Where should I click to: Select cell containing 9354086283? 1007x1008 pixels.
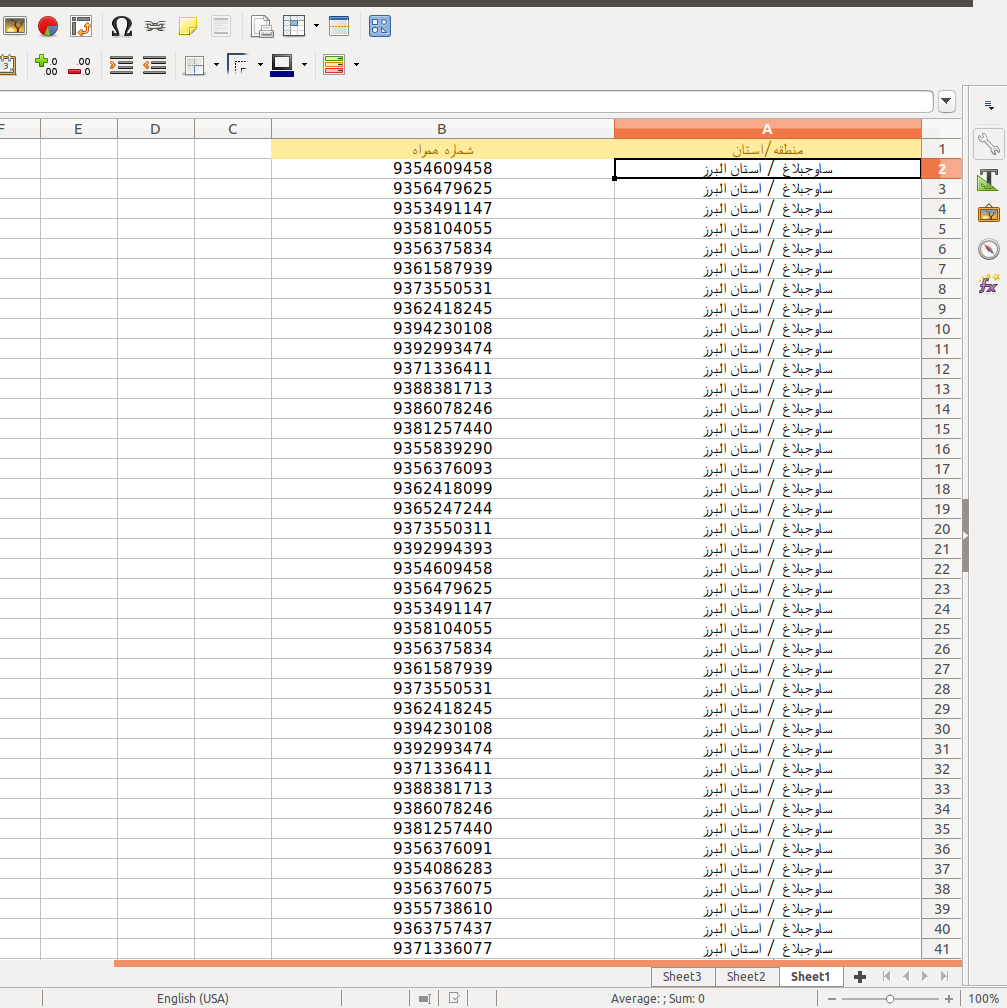point(442,868)
